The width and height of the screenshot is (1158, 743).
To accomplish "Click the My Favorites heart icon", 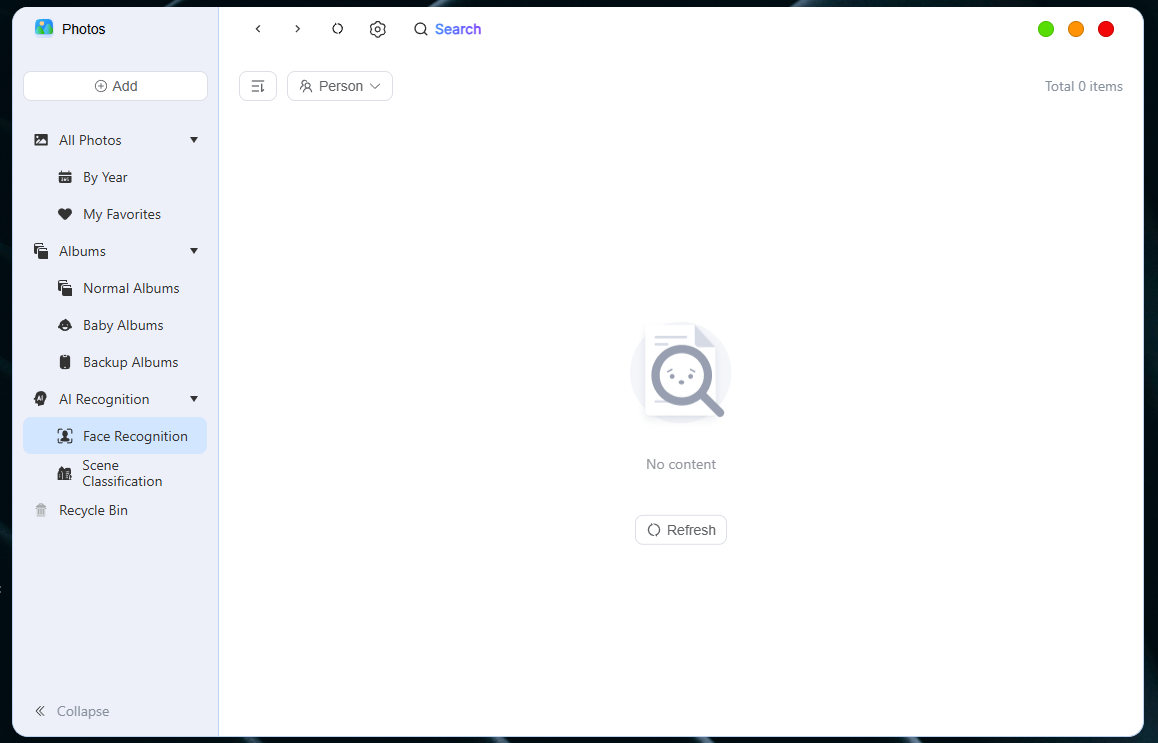I will click(x=65, y=214).
